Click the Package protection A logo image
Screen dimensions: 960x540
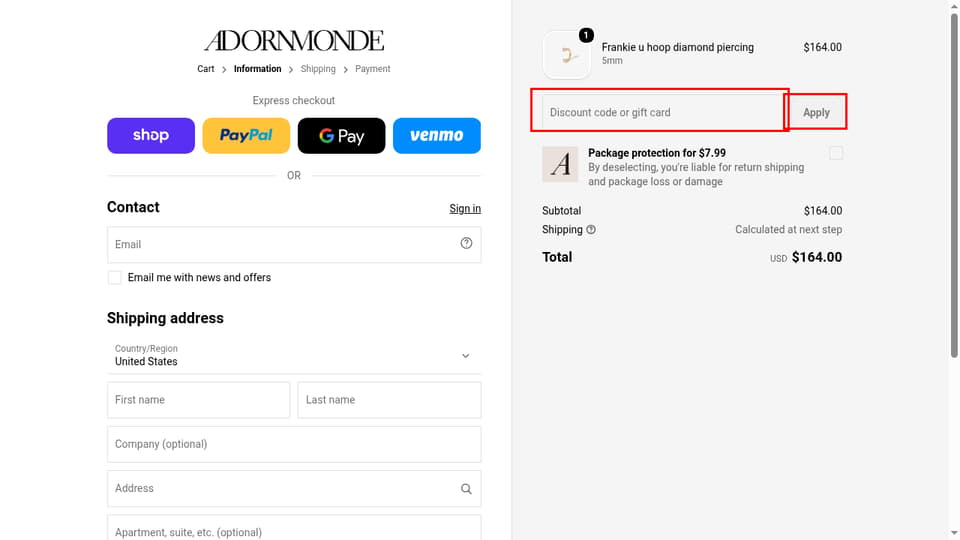tap(560, 164)
